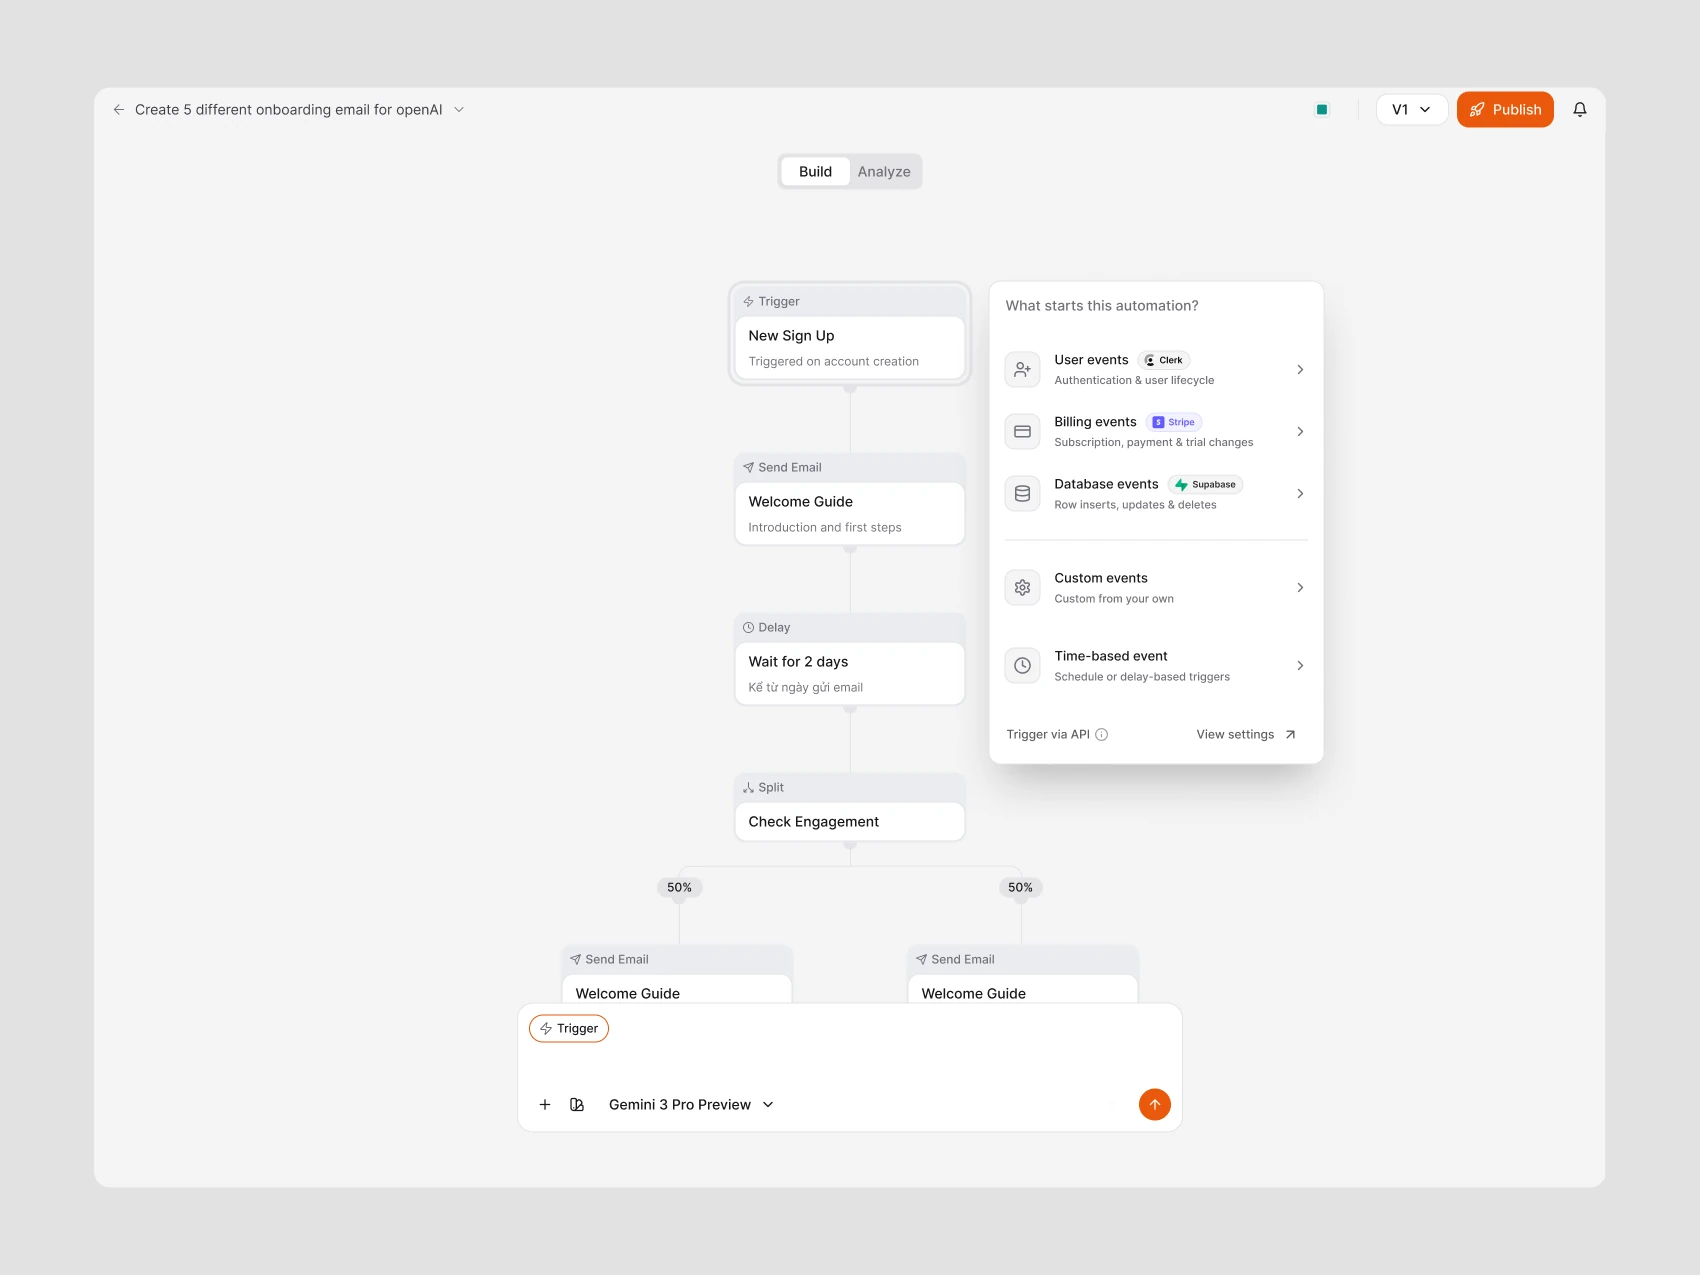Viewport: 1700px width, 1275px height.
Task: Click the Delay node clock header icon
Action: [x=748, y=628]
